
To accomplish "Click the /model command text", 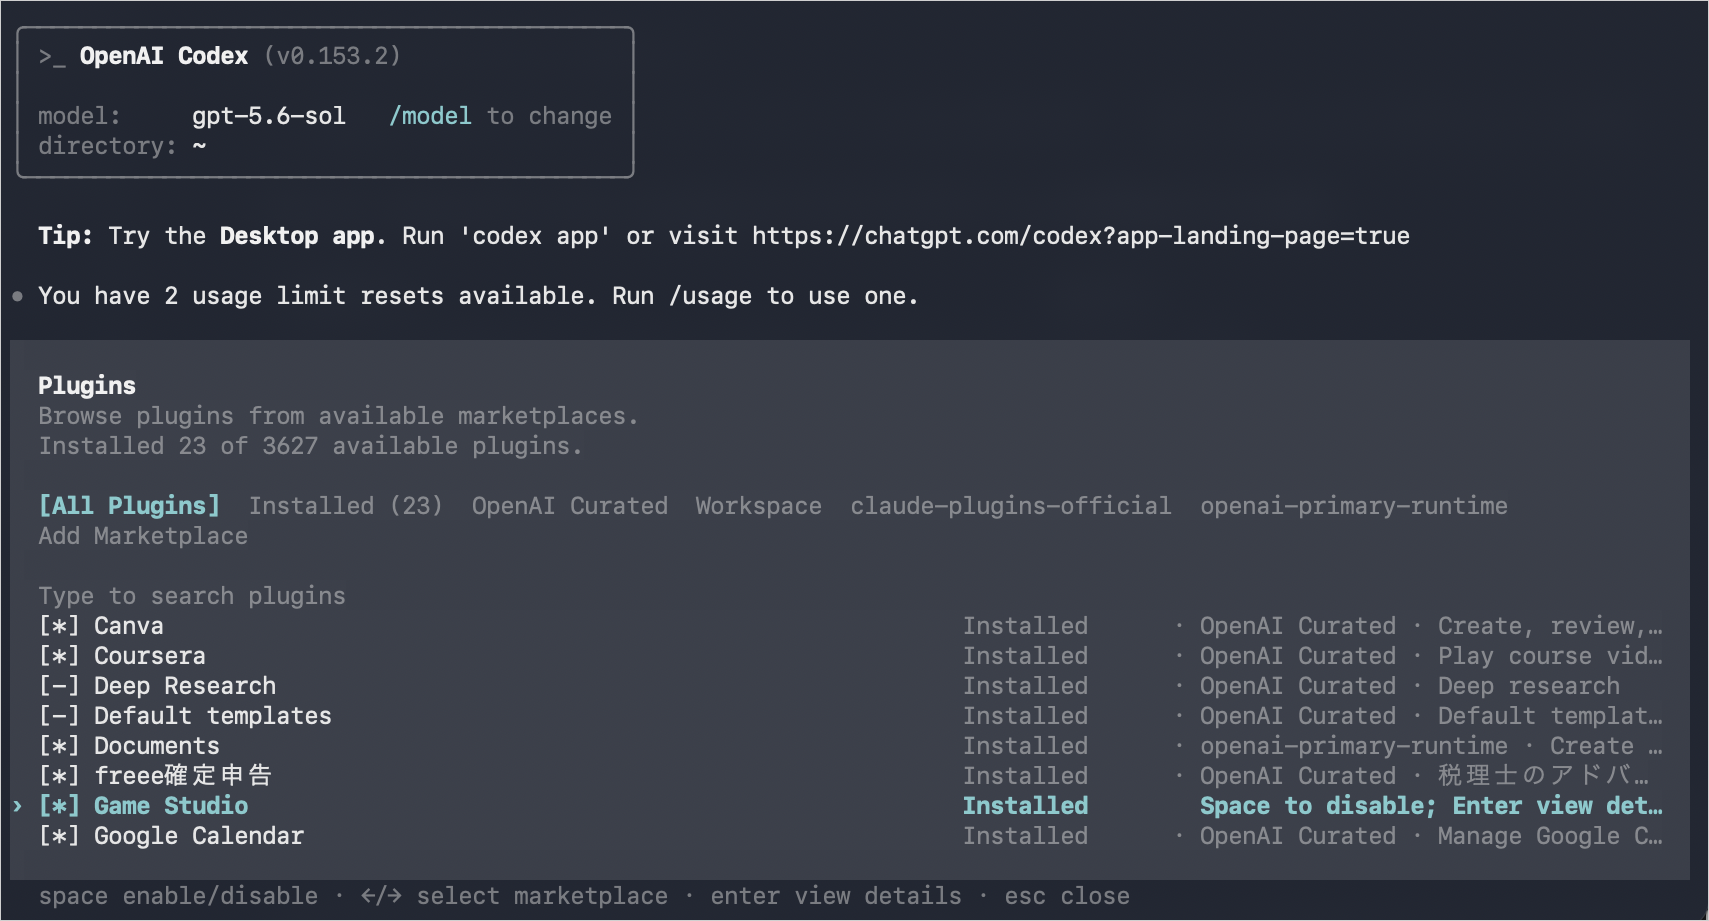I will [430, 116].
